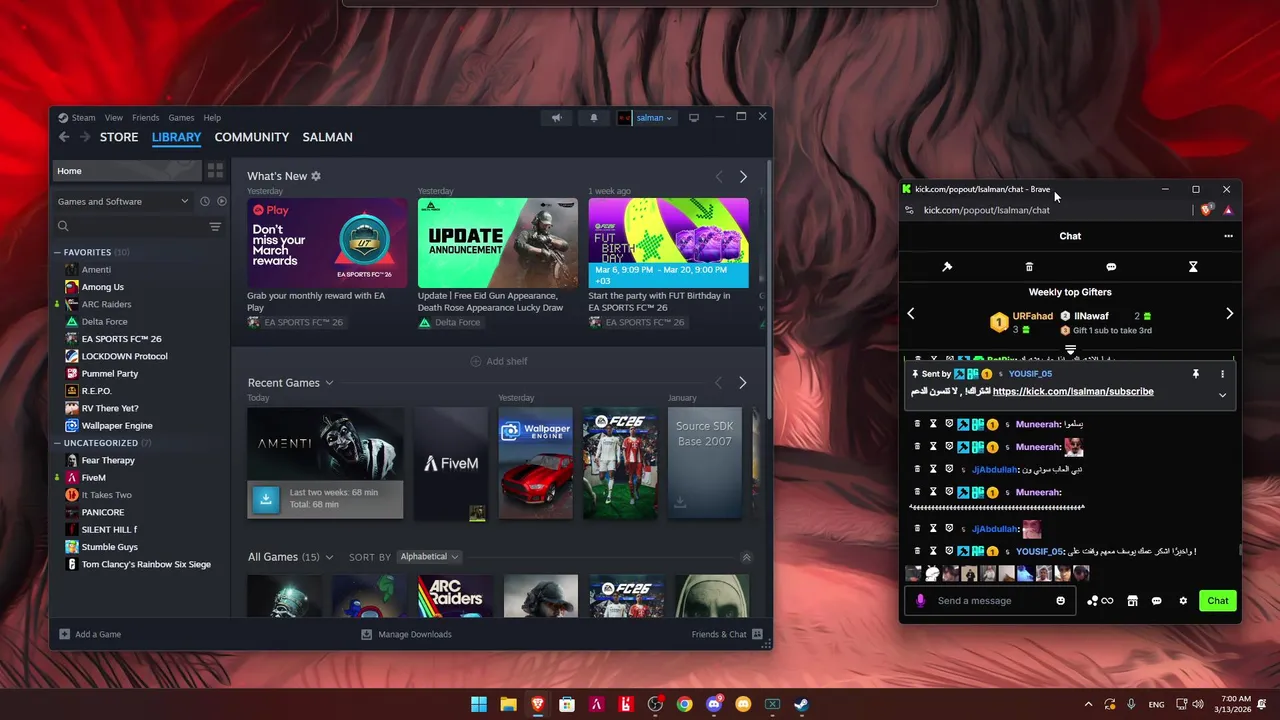
Task: Collapse Weekly top Gifters panel handle
Action: click(x=1070, y=350)
